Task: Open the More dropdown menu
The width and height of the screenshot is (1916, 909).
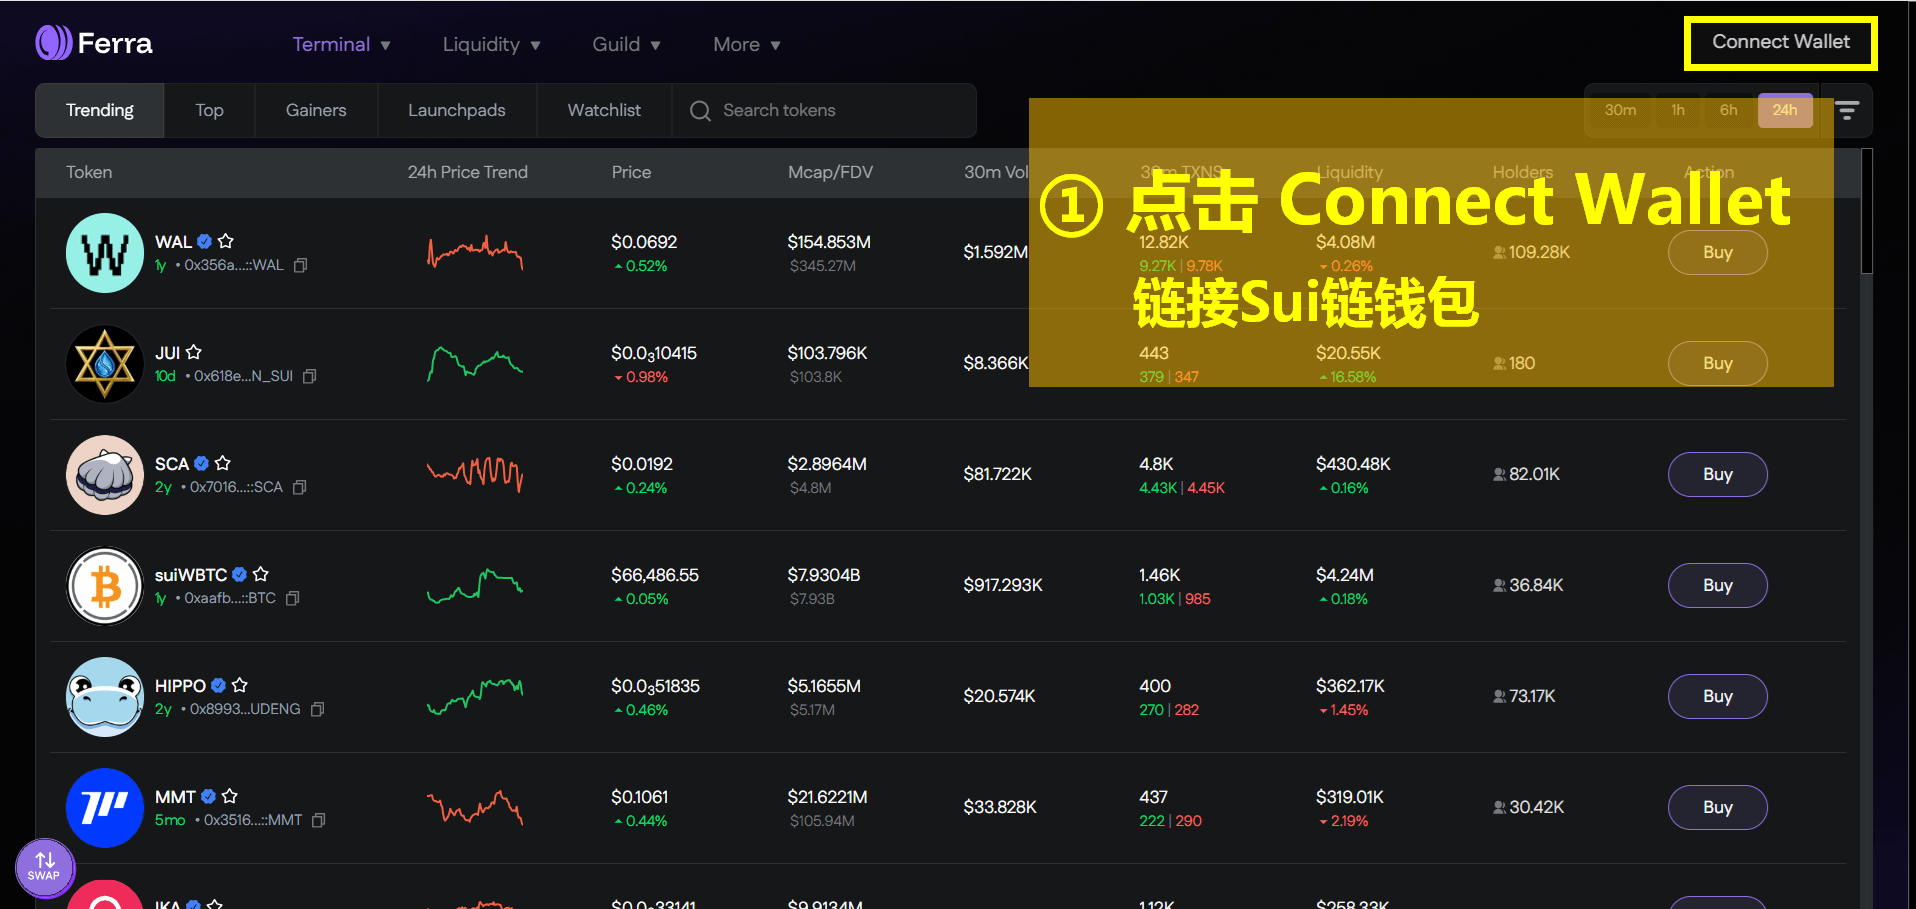Action: (747, 44)
